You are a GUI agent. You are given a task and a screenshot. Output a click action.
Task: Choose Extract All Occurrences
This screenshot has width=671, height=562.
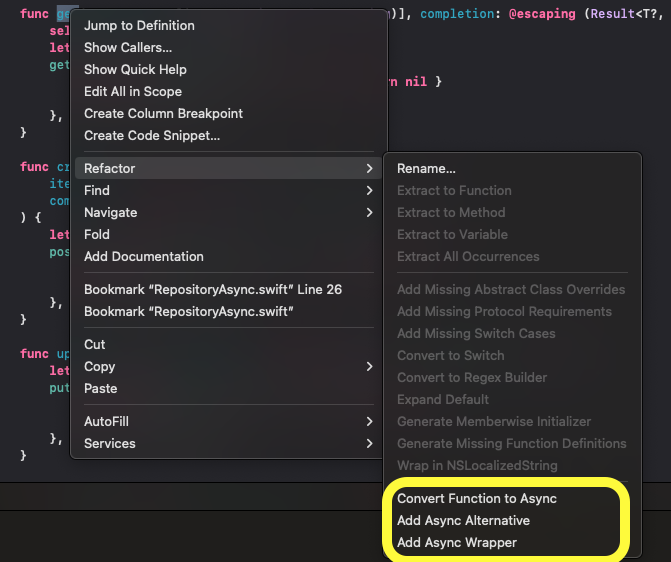pyautogui.click(x=512, y=256)
